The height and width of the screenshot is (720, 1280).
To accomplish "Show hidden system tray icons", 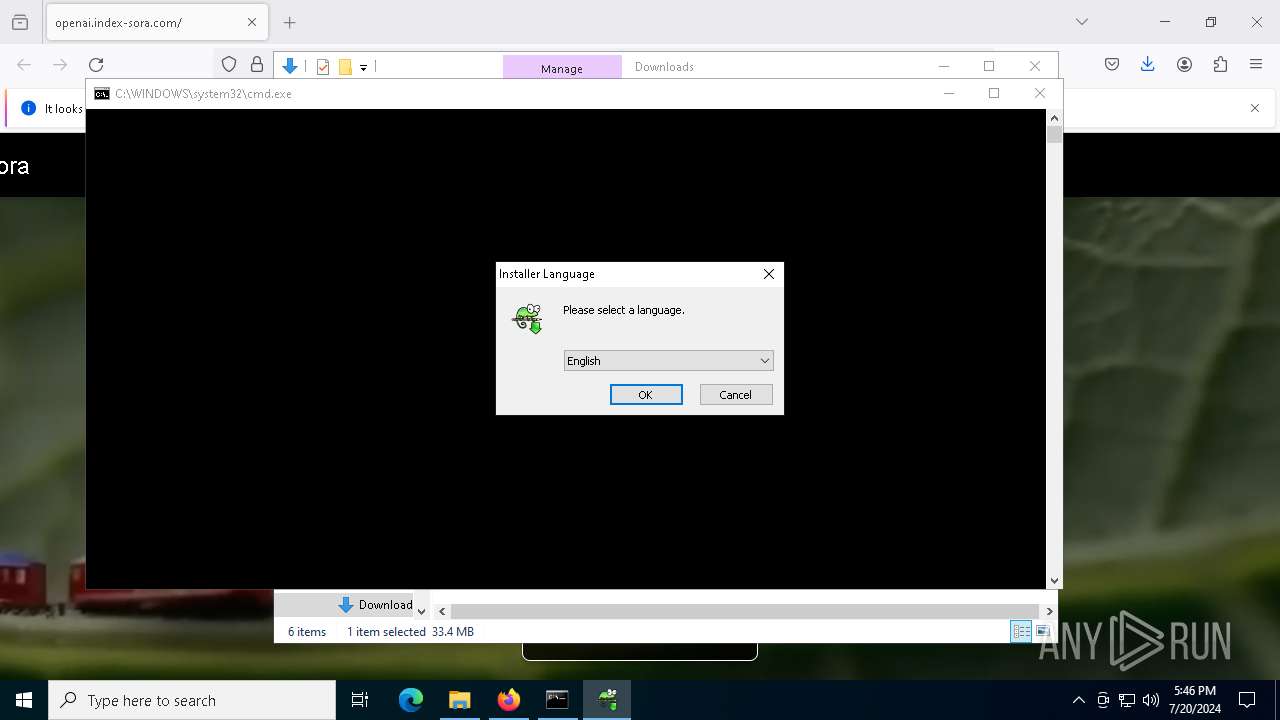I will pos(1078,700).
